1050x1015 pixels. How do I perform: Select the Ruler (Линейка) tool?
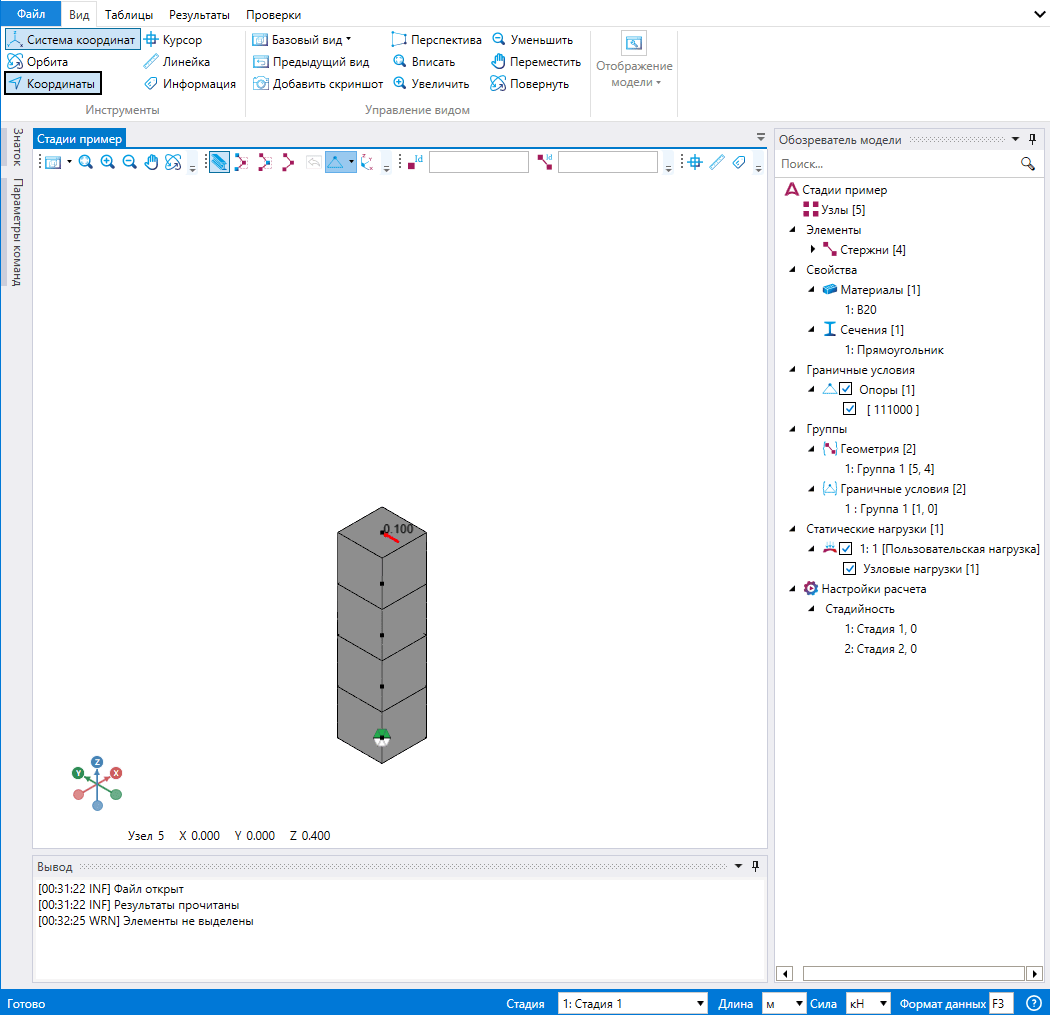click(177, 62)
